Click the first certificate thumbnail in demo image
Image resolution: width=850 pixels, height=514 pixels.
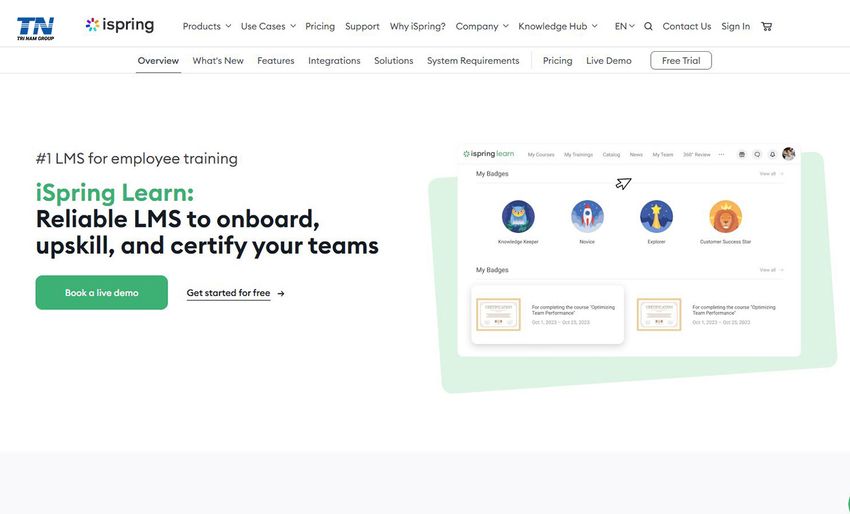498,314
